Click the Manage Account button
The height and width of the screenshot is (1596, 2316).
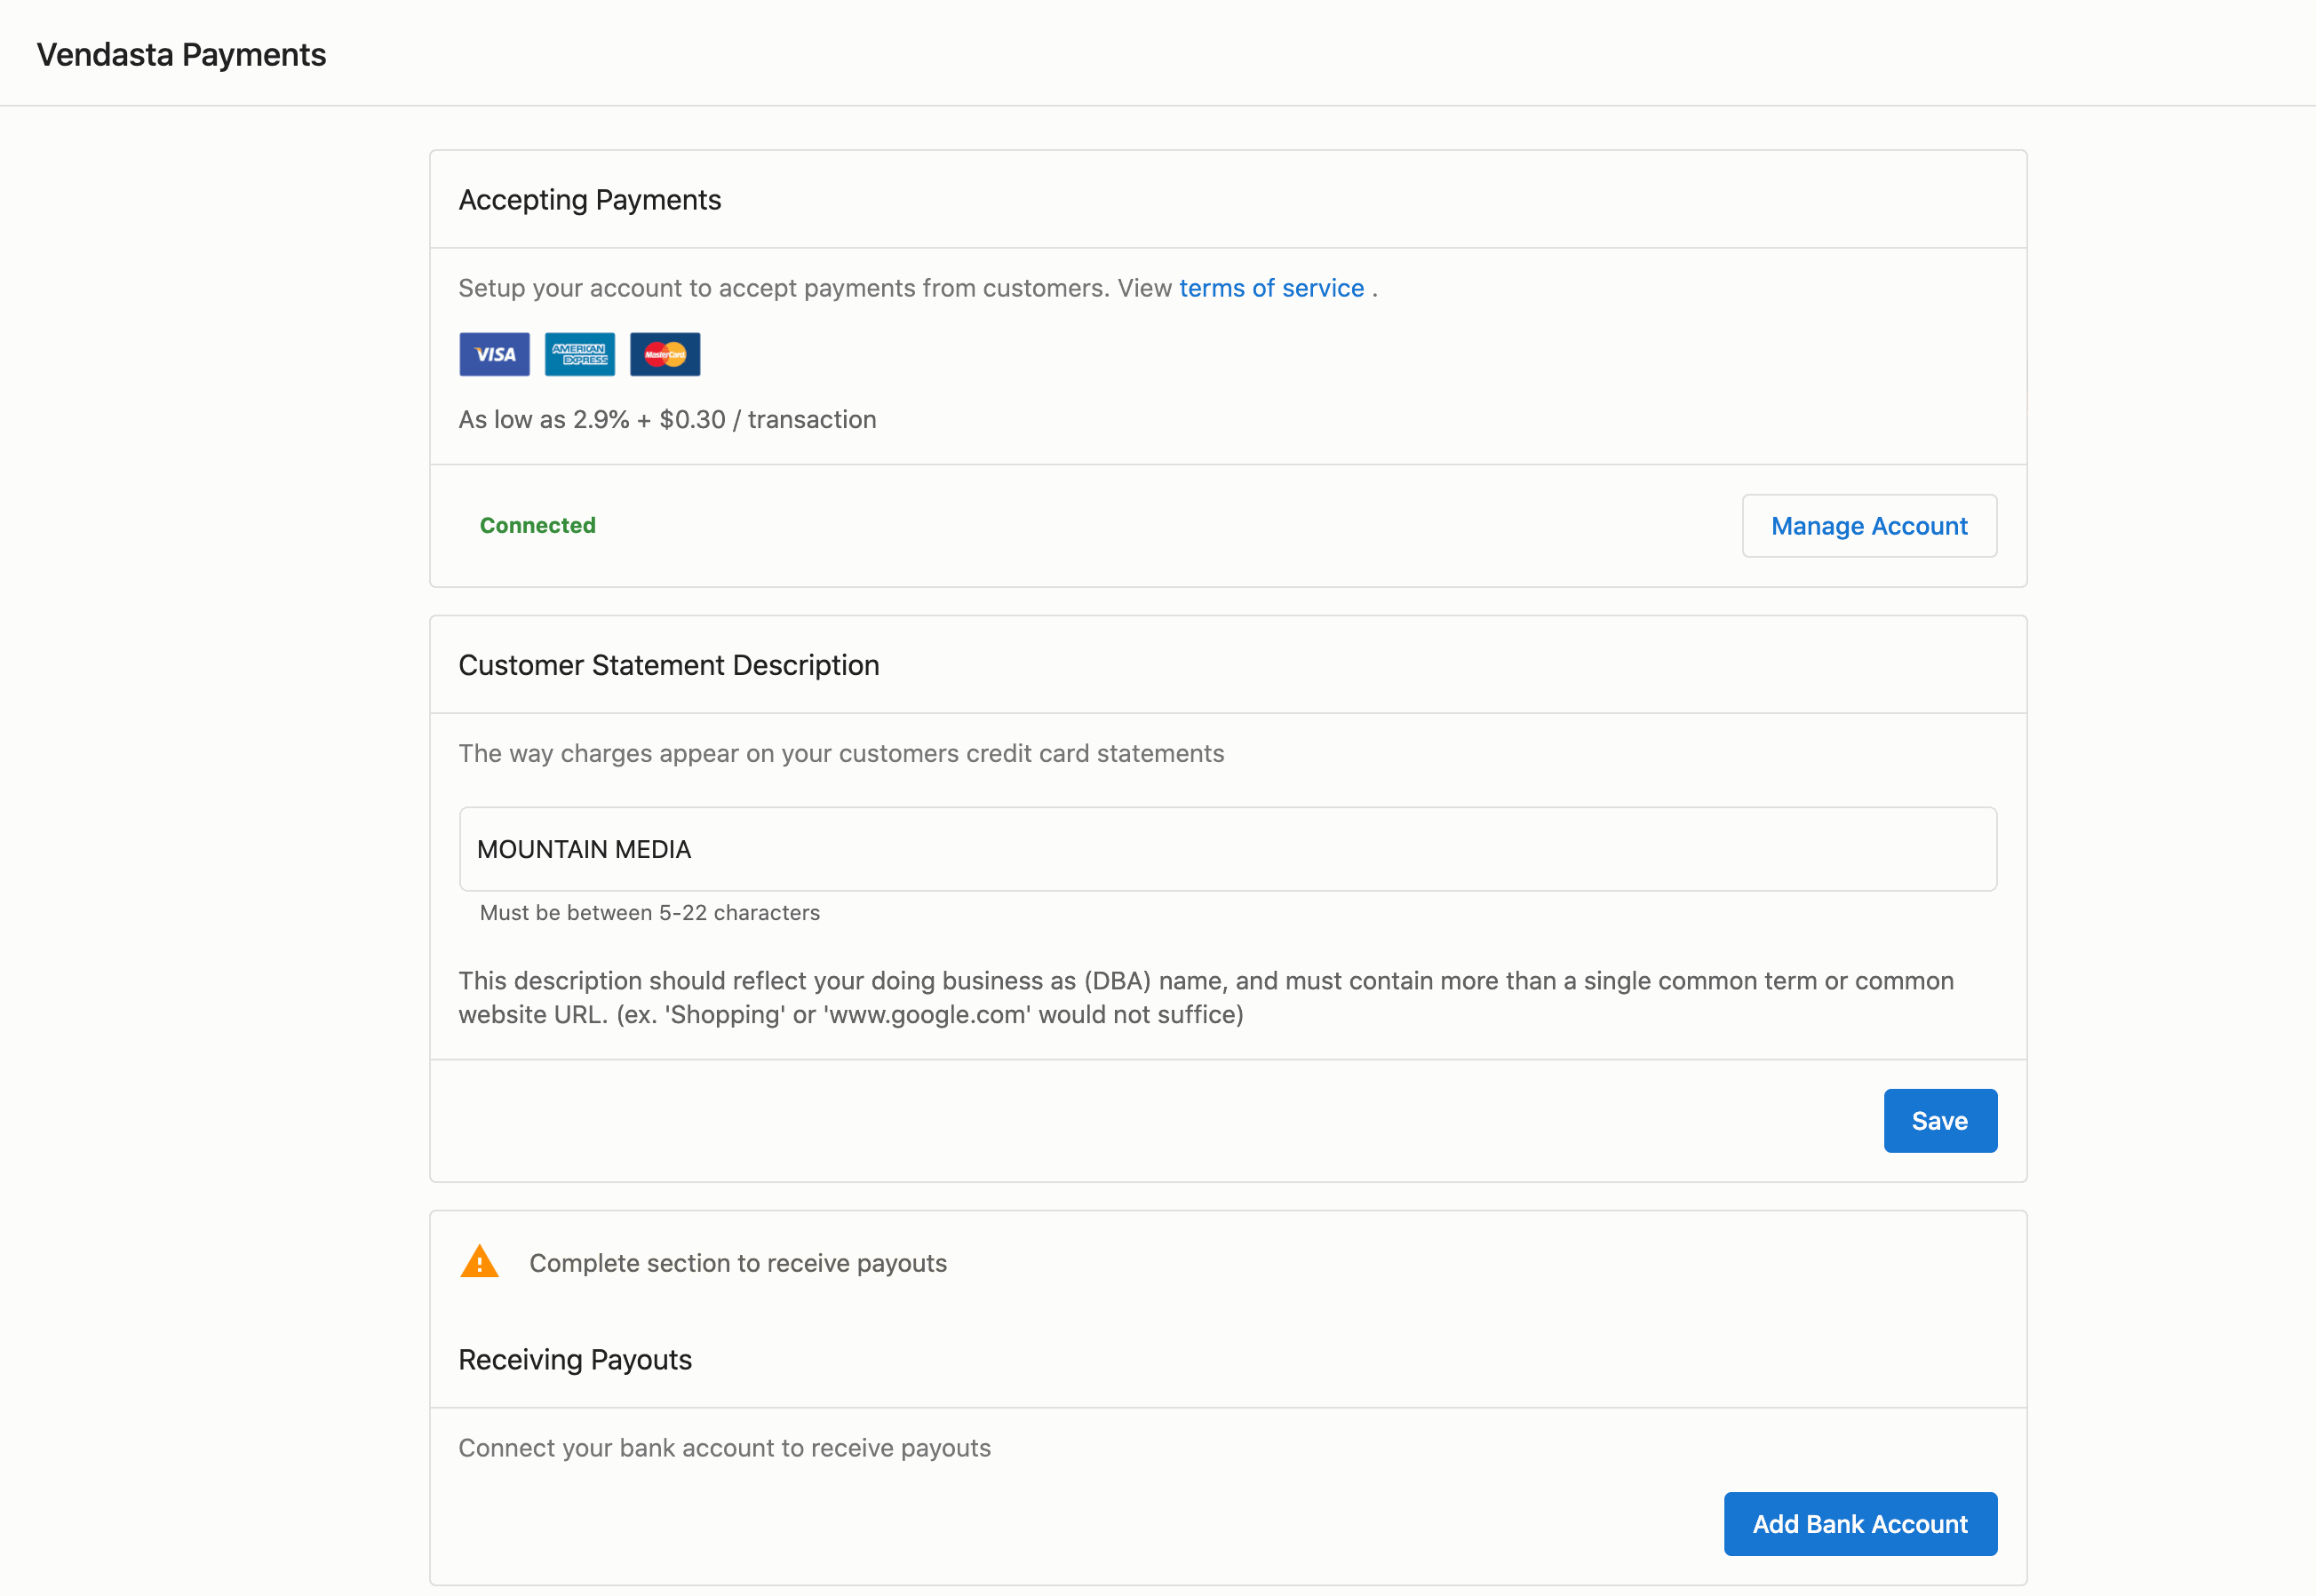coord(1869,526)
